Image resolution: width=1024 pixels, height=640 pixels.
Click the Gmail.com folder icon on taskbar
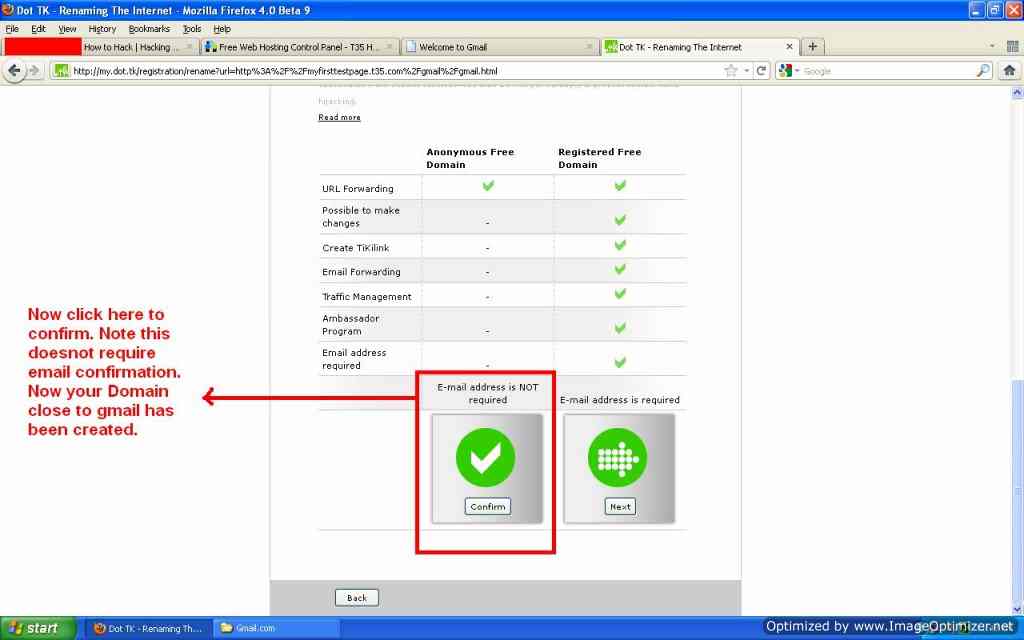click(x=227, y=628)
